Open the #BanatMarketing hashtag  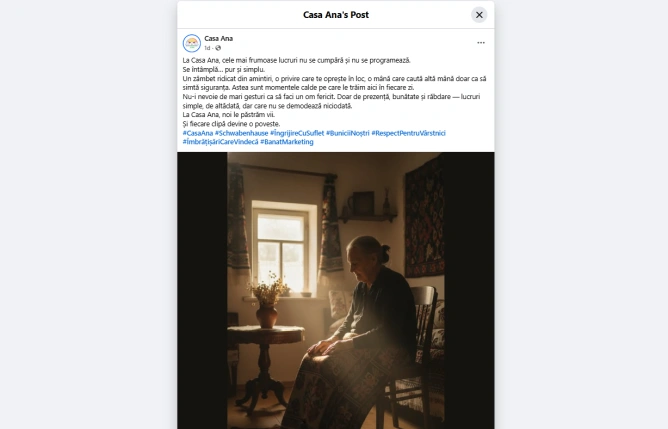point(287,142)
